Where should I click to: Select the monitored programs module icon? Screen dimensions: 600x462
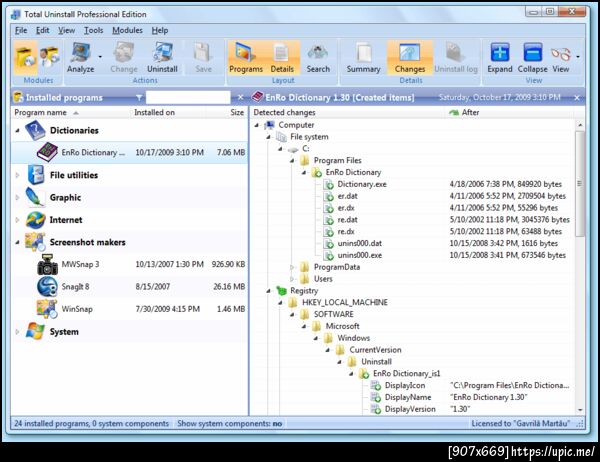49,57
